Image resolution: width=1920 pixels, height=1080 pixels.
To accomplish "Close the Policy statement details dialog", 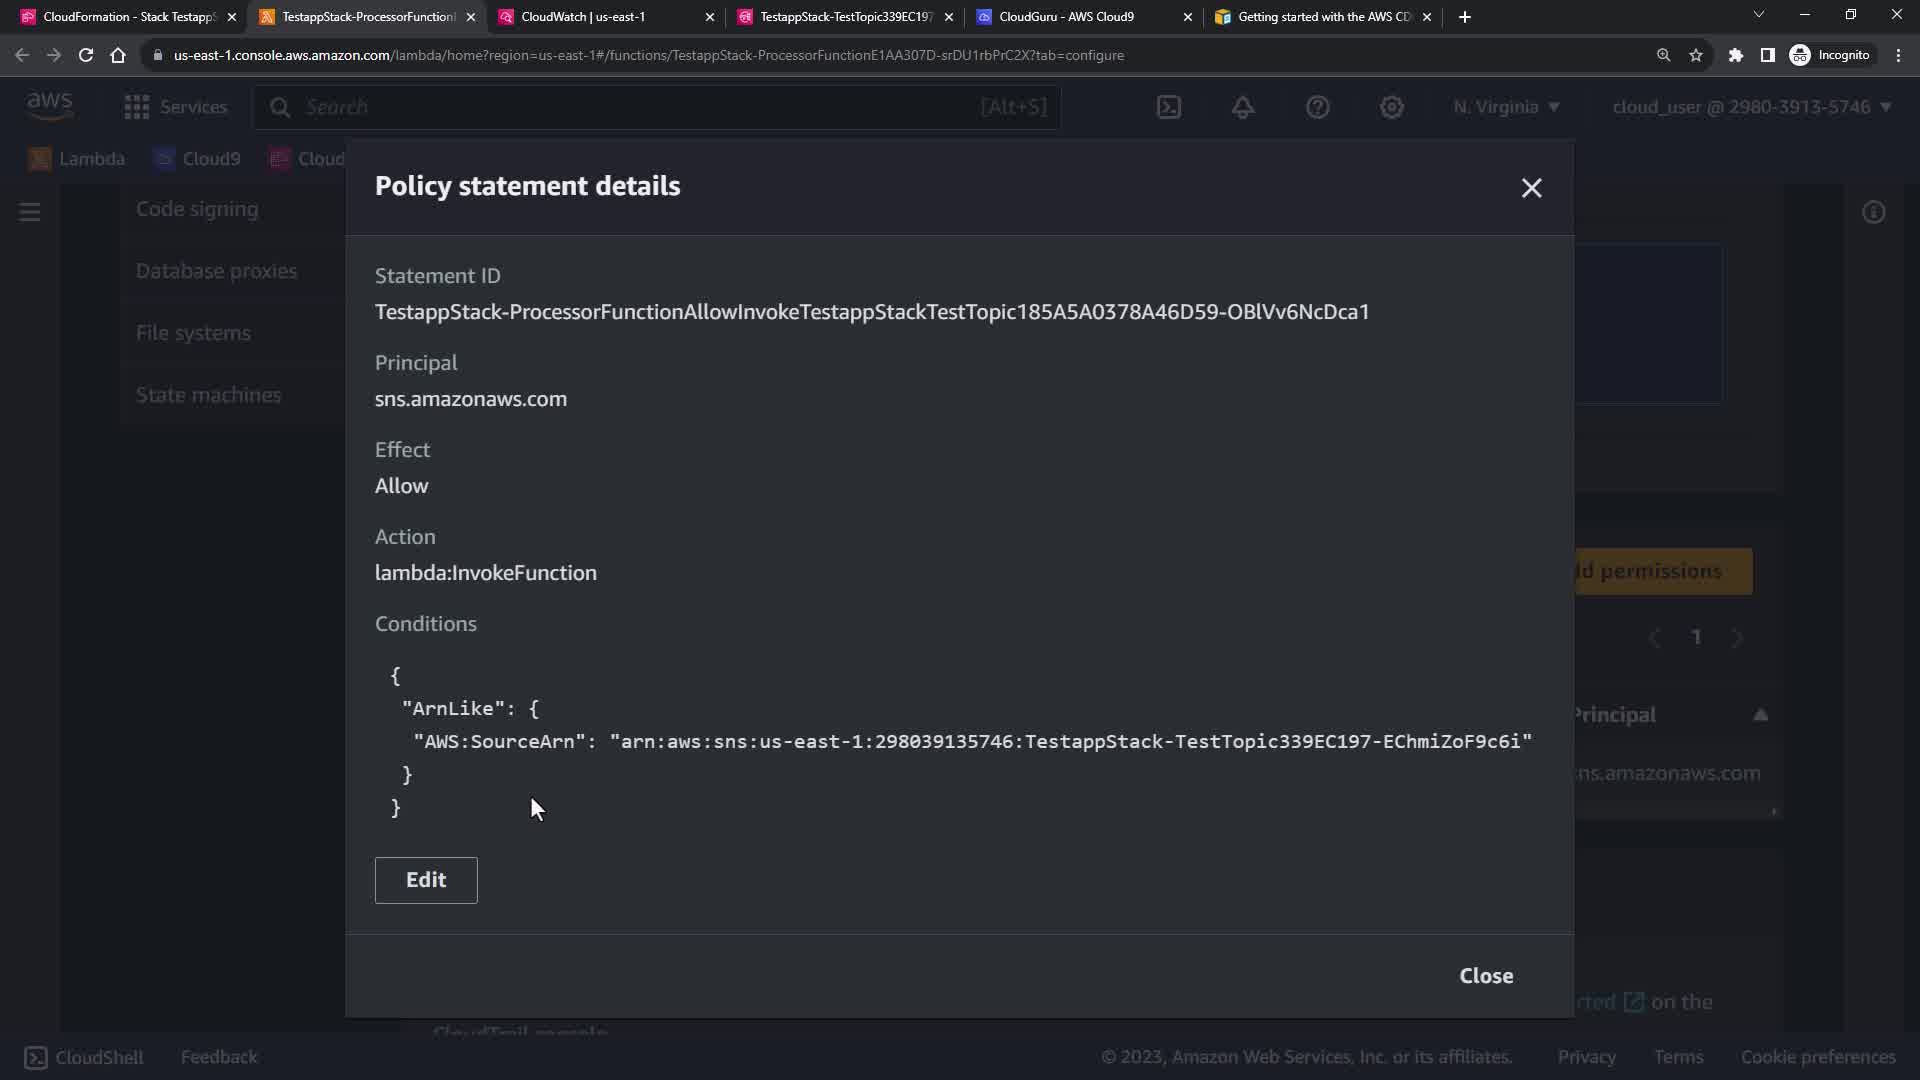I will point(1531,188).
